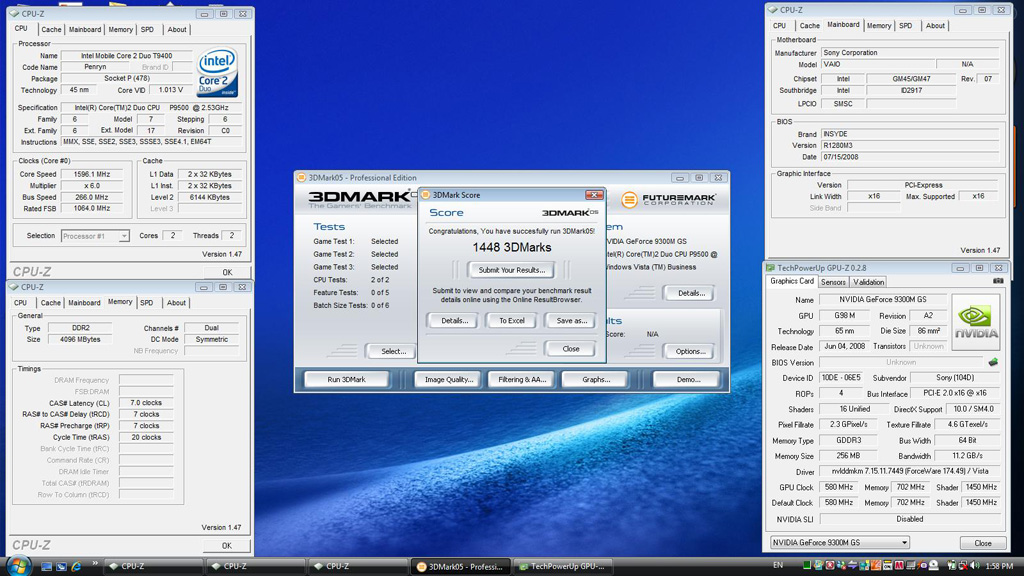This screenshot has width=1024, height=576.
Task: Click the green square tray icon
Action: tap(807, 565)
